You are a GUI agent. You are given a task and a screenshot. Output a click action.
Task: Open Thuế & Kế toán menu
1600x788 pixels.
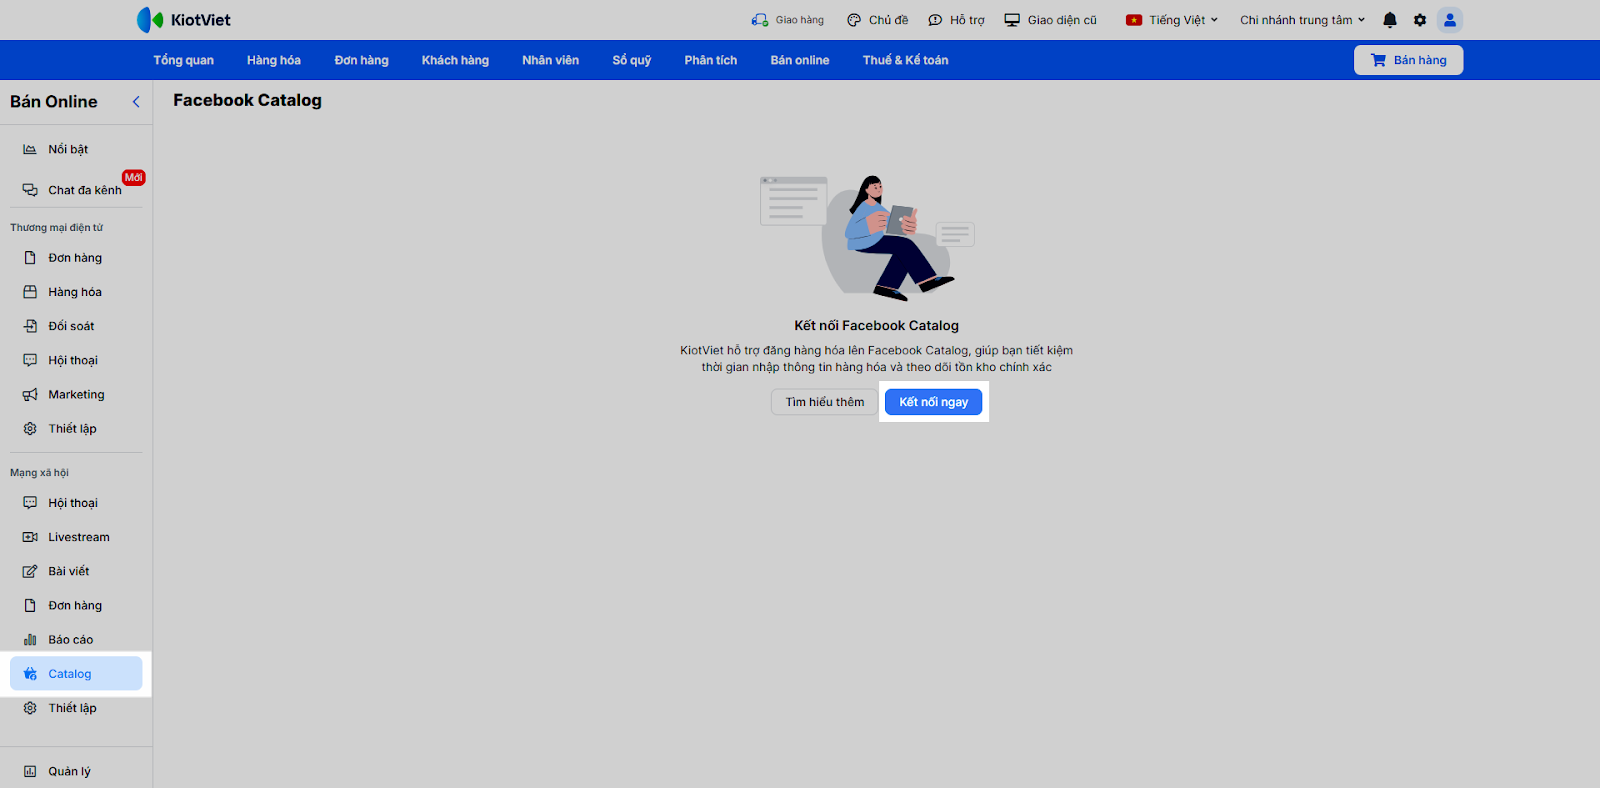906,60
